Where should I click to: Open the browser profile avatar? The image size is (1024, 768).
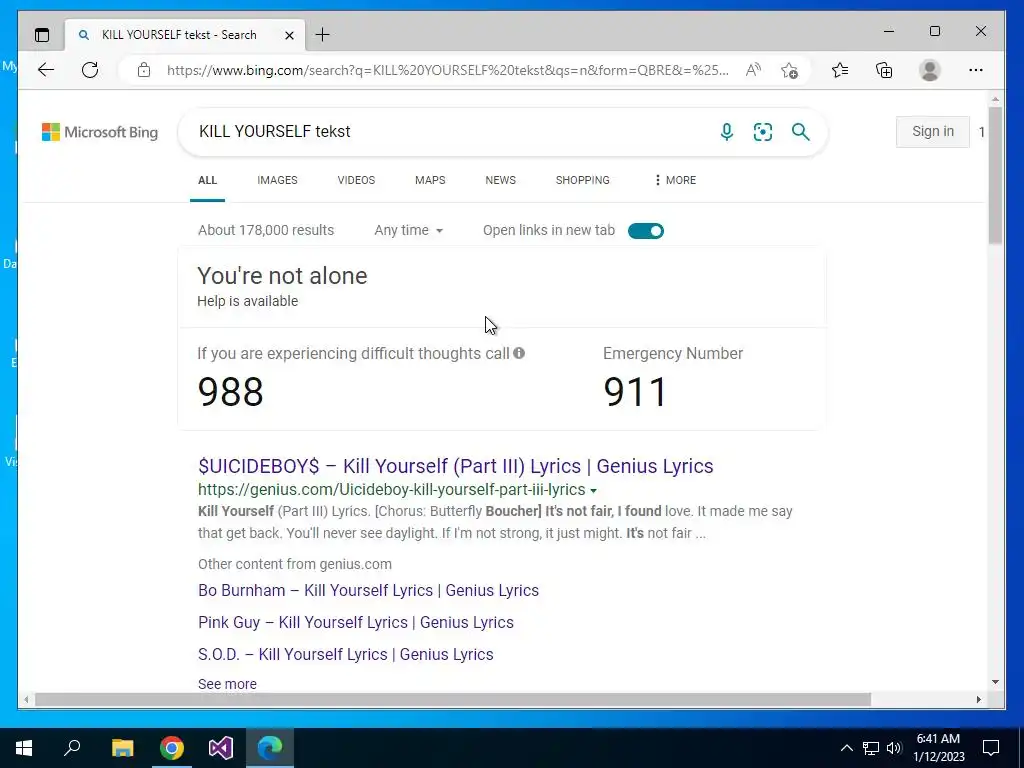(x=929, y=70)
